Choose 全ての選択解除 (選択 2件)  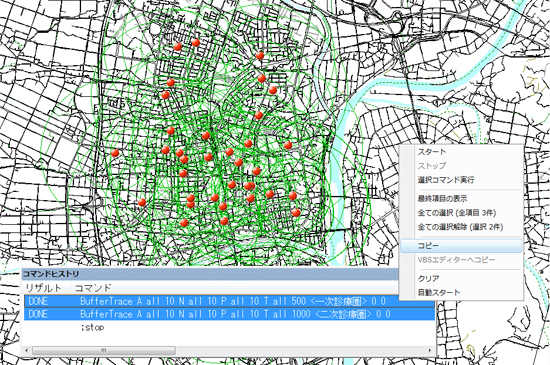click(x=461, y=227)
